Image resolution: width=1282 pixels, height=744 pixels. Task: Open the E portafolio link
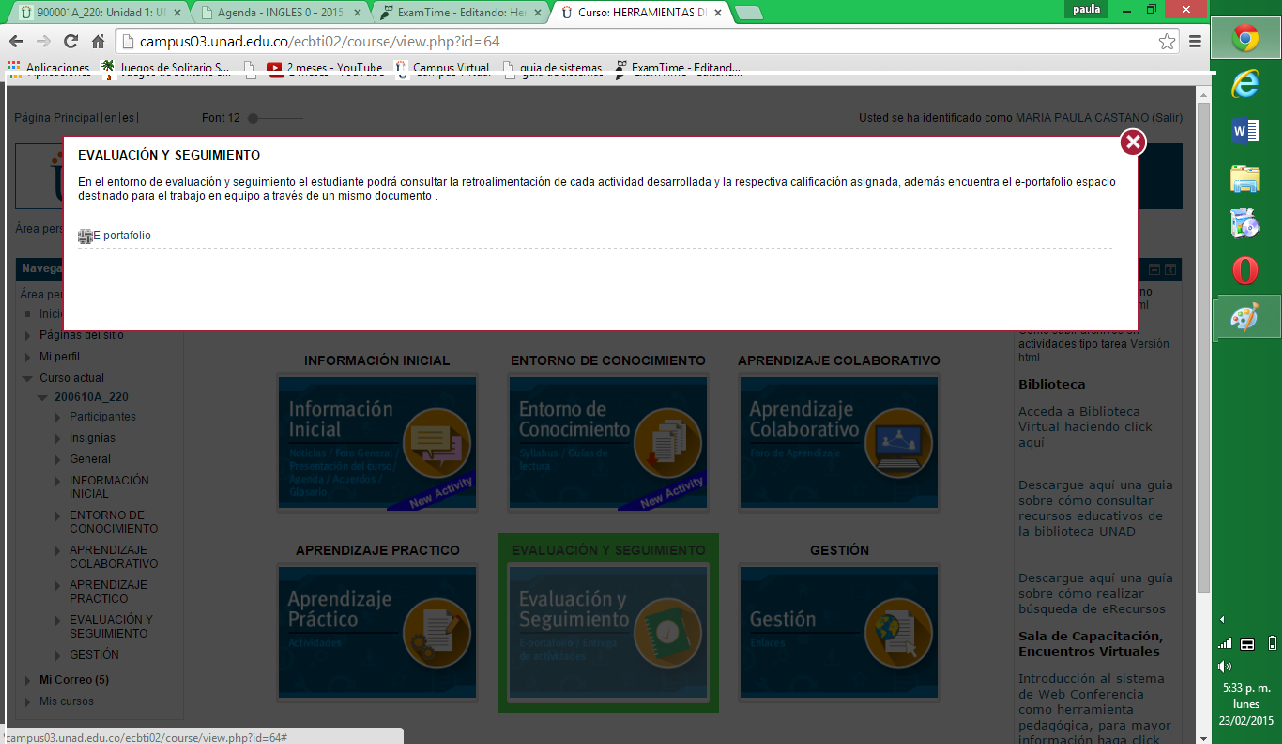(x=121, y=236)
